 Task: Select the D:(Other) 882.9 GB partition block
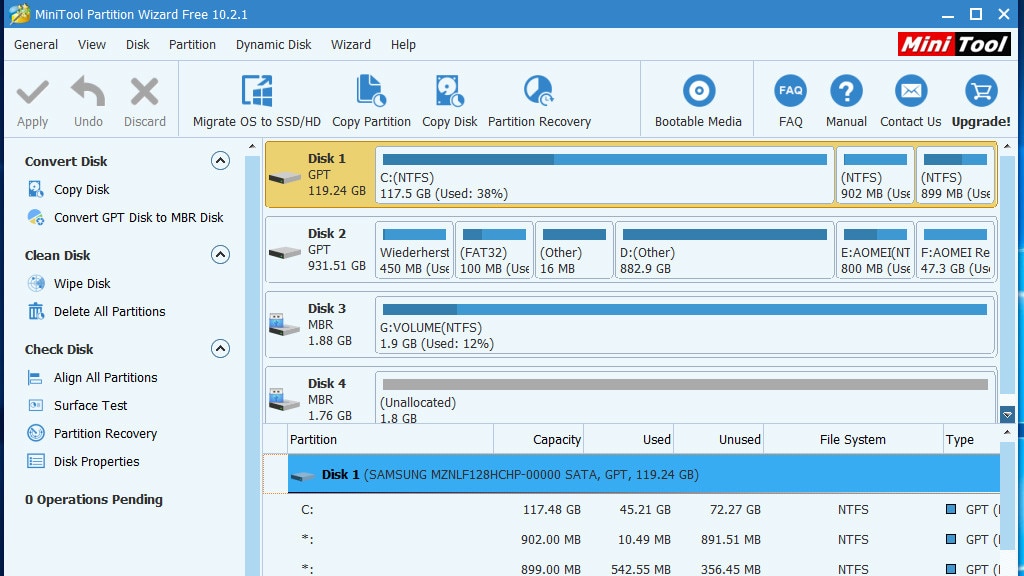point(725,250)
